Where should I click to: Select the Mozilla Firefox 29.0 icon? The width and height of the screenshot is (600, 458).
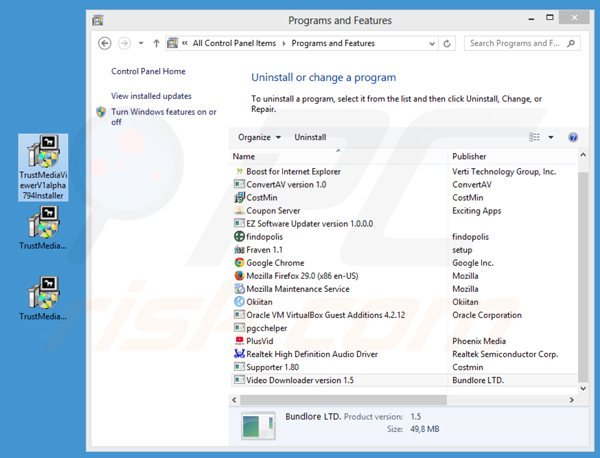click(239, 276)
